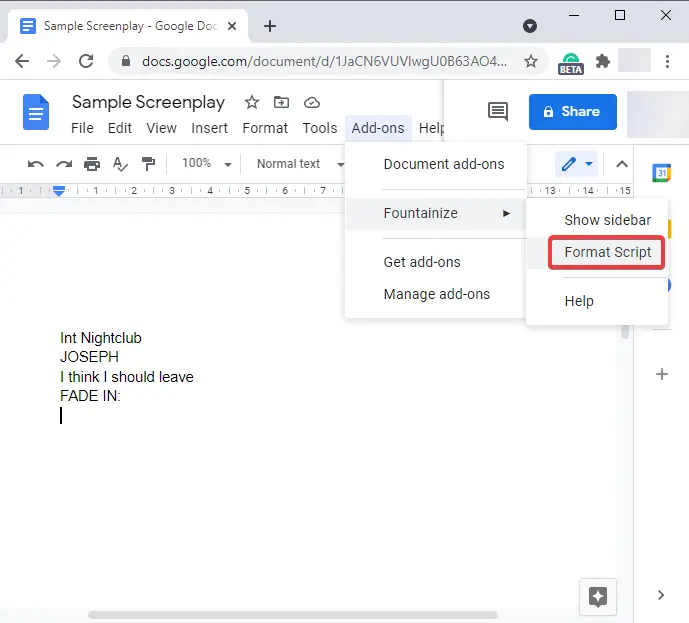
Task: Click the tab search dropdown circle
Action: point(530,26)
